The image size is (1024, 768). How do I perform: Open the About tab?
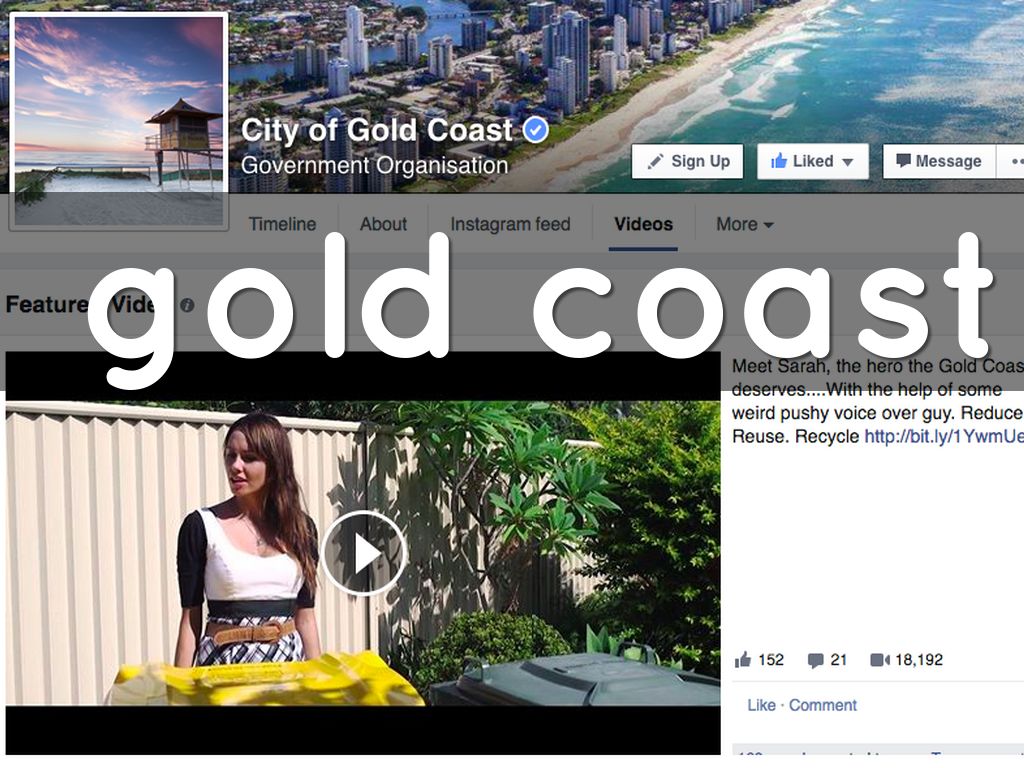tap(383, 224)
